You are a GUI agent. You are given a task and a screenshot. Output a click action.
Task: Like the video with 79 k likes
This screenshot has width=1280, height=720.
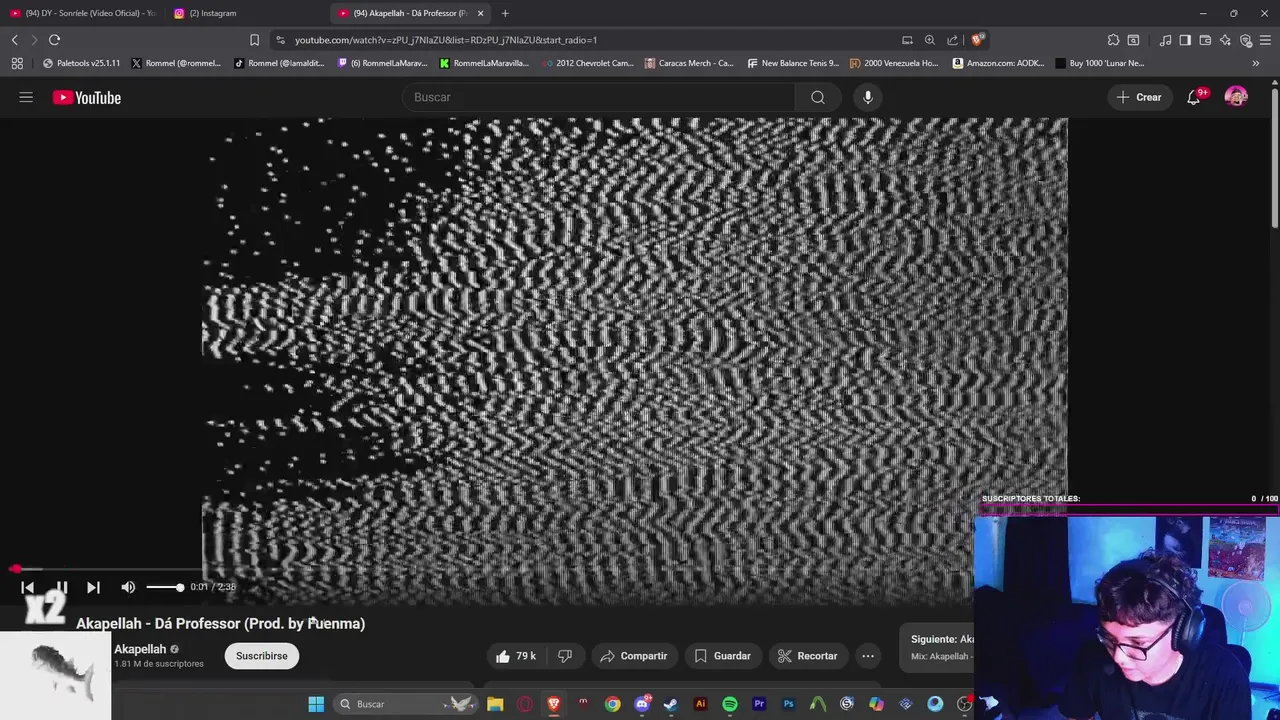point(516,656)
